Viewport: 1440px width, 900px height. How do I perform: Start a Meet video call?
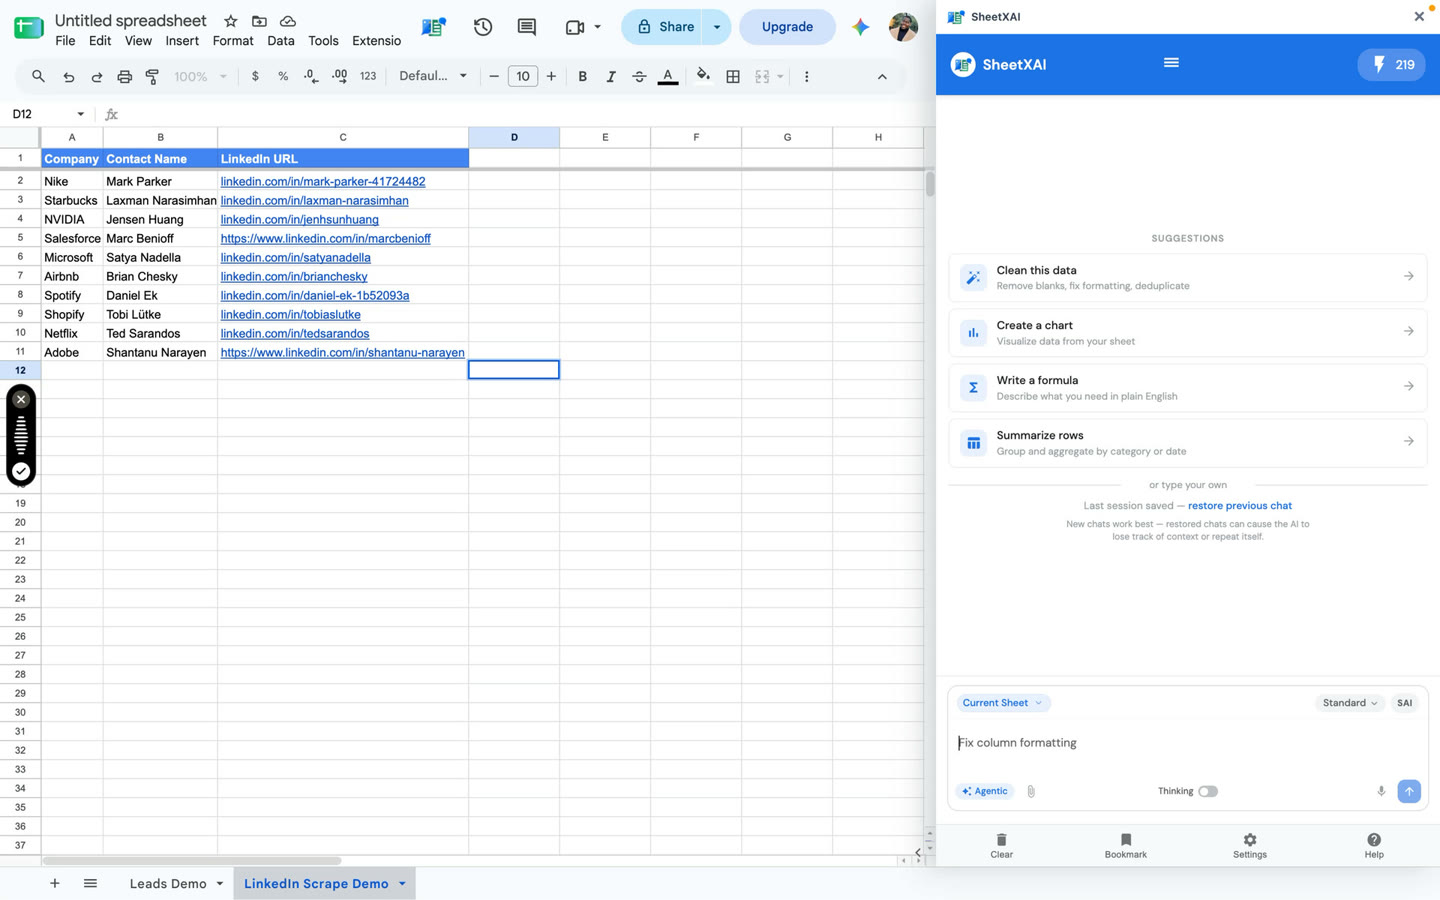click(x=575, y=27)
